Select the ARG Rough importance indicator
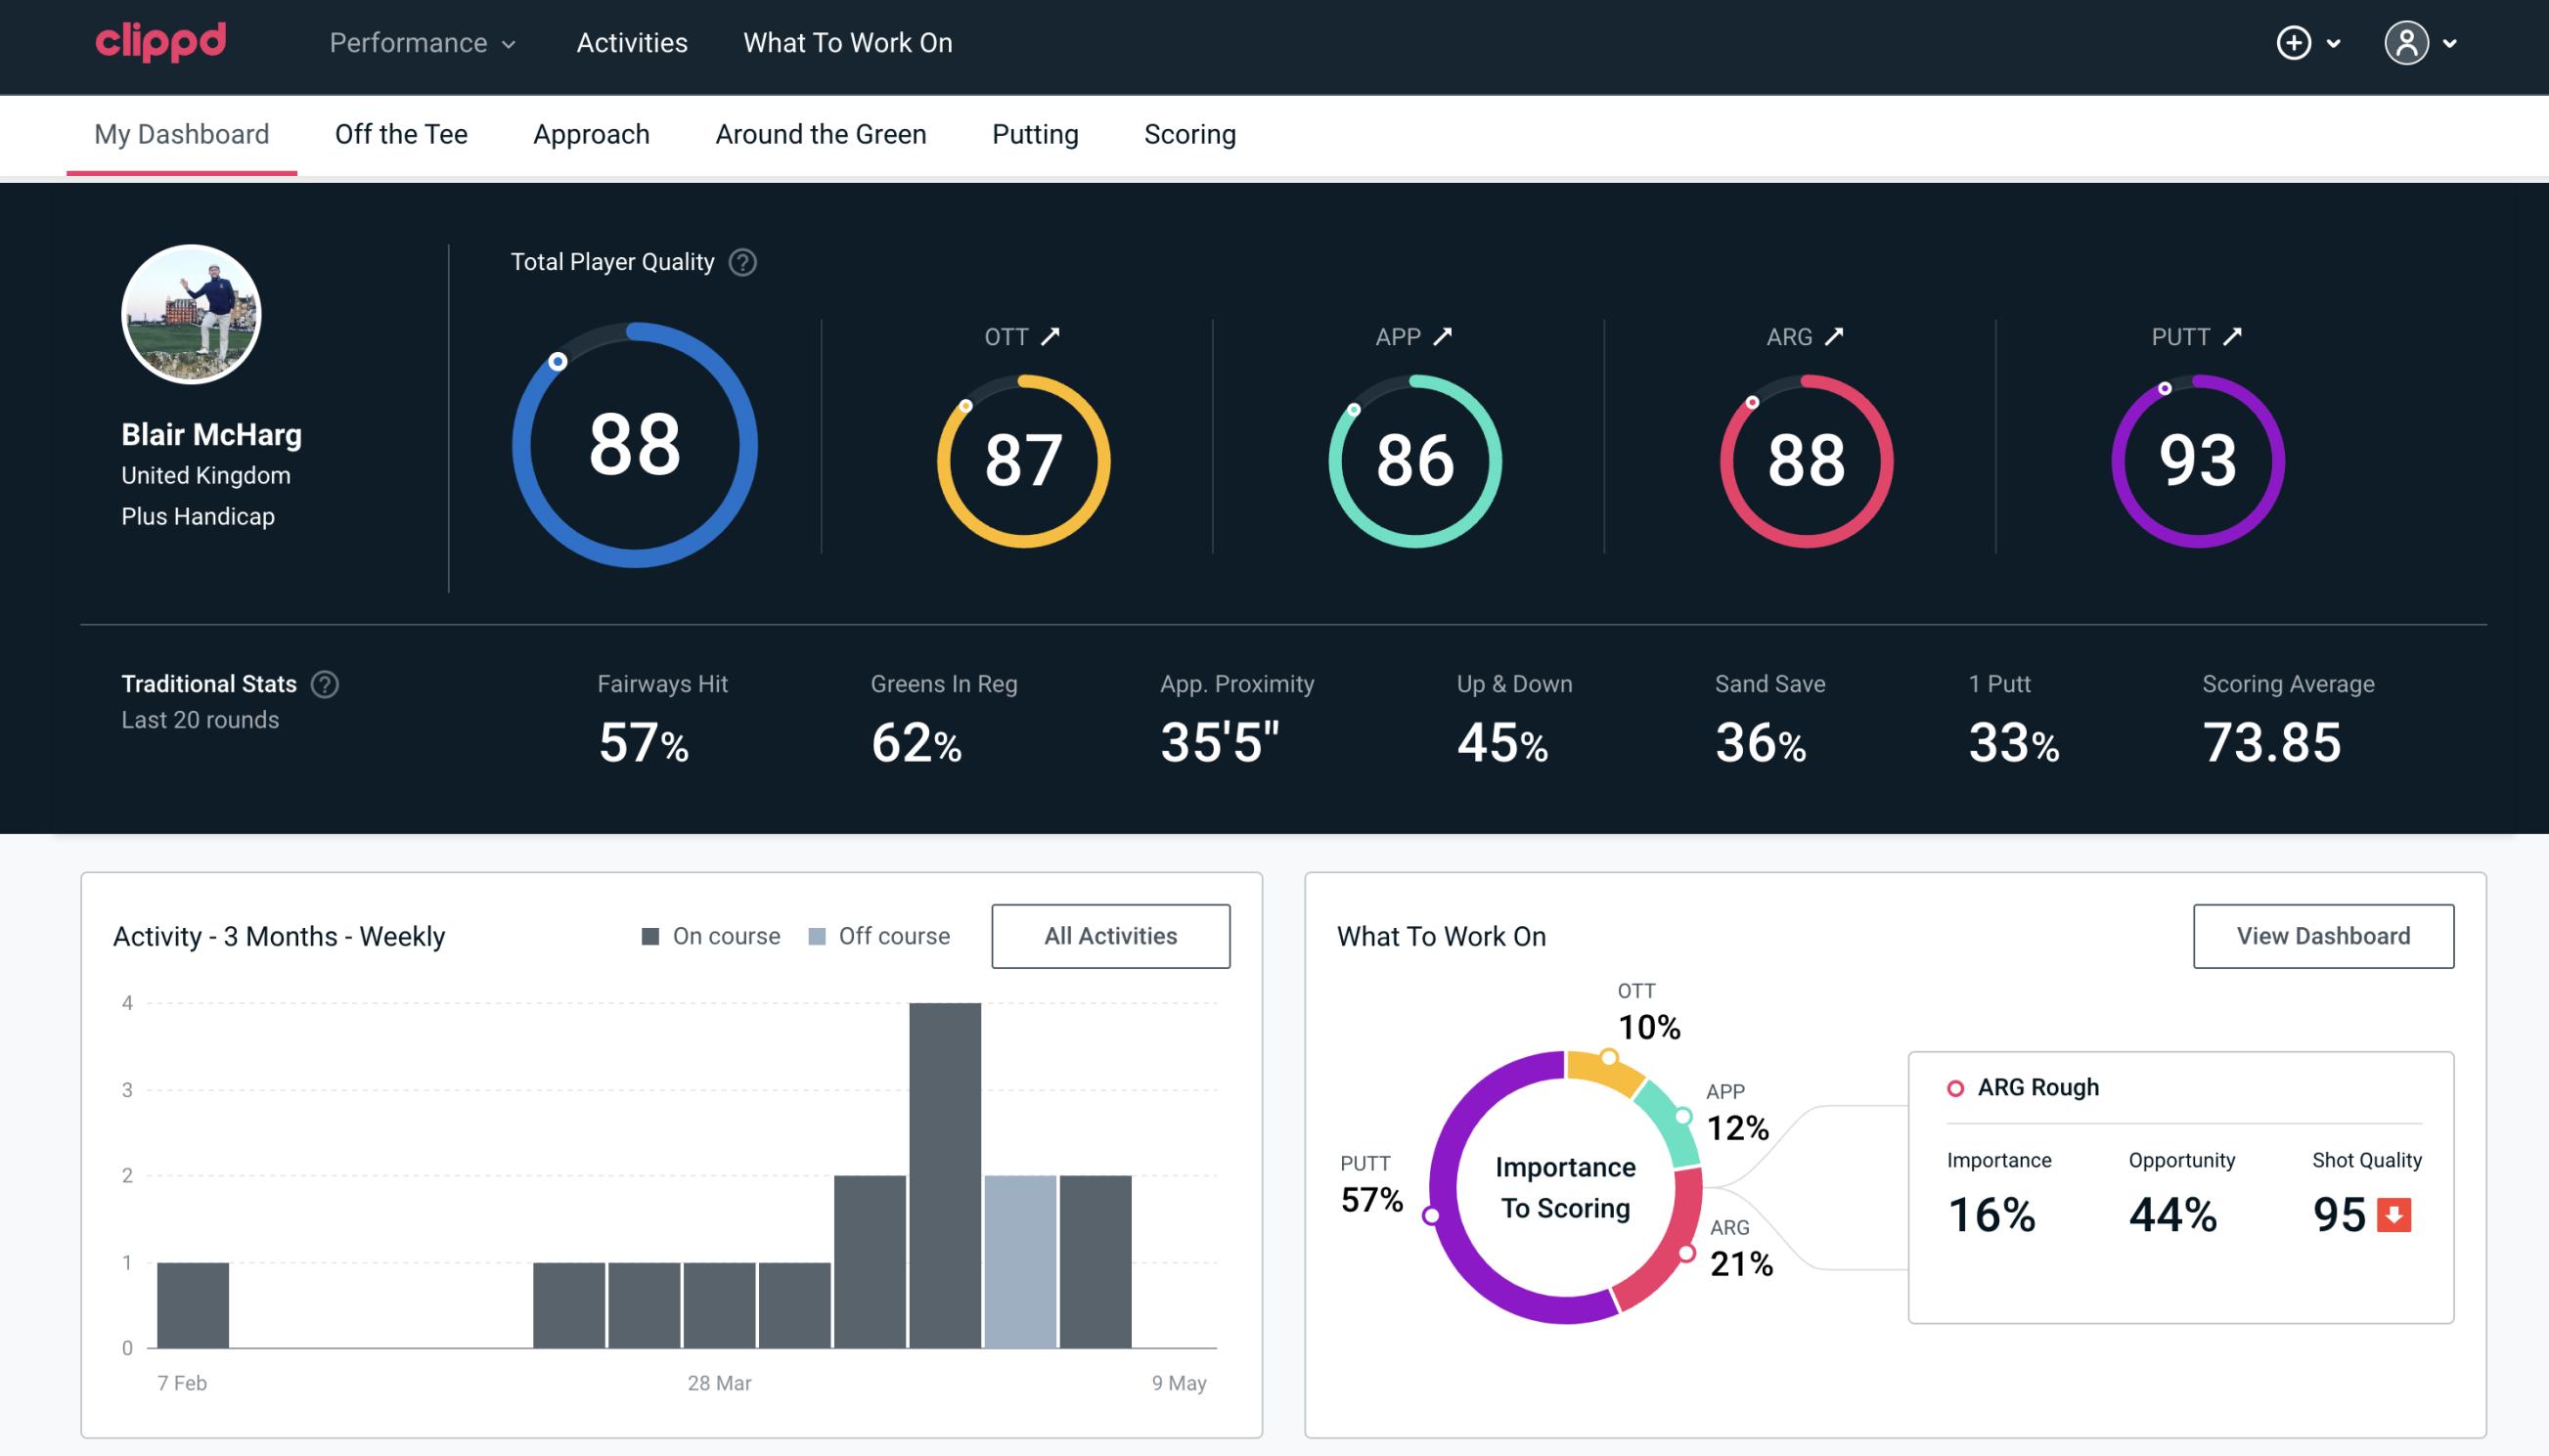The height and width of the screenshot is (1456, 2549). tap(1992, 1211)
